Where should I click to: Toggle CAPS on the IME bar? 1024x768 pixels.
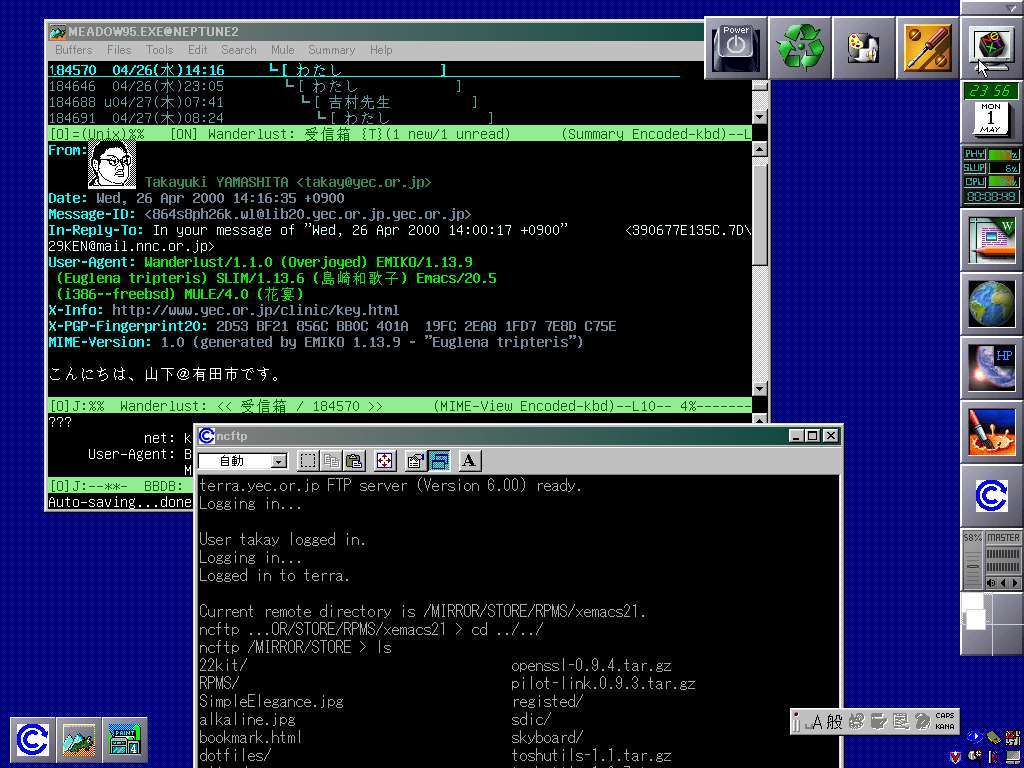[944, 716]
